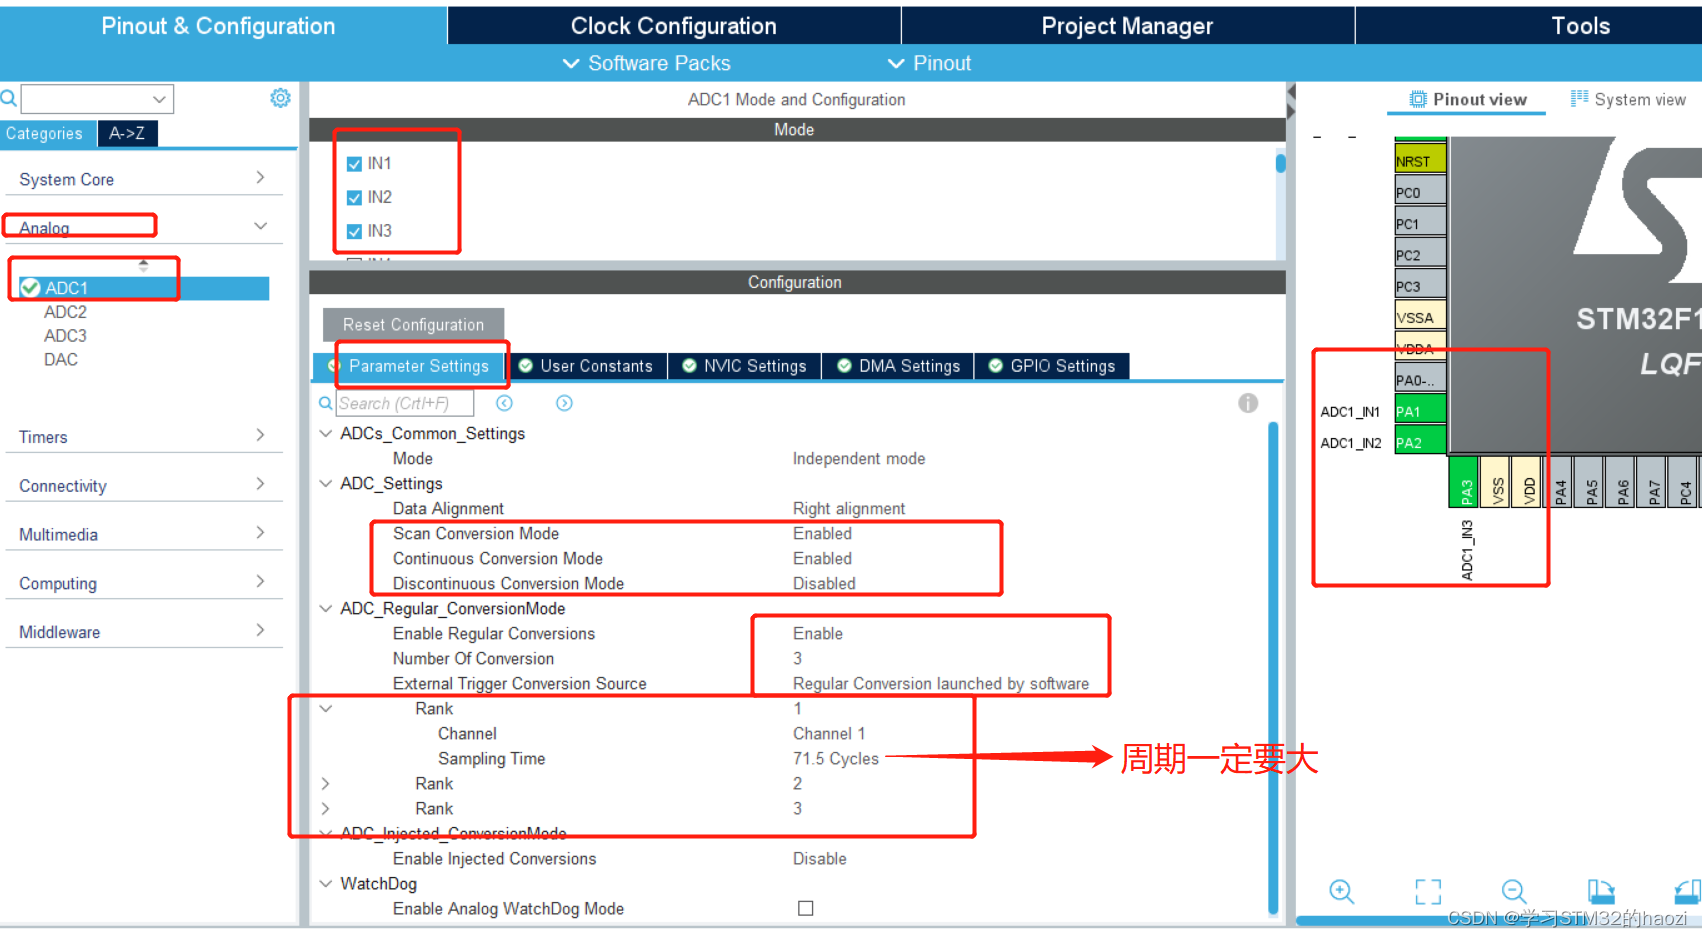
Task: Click the settings gear icon above Categories
Action: click(x=281, y=98)
